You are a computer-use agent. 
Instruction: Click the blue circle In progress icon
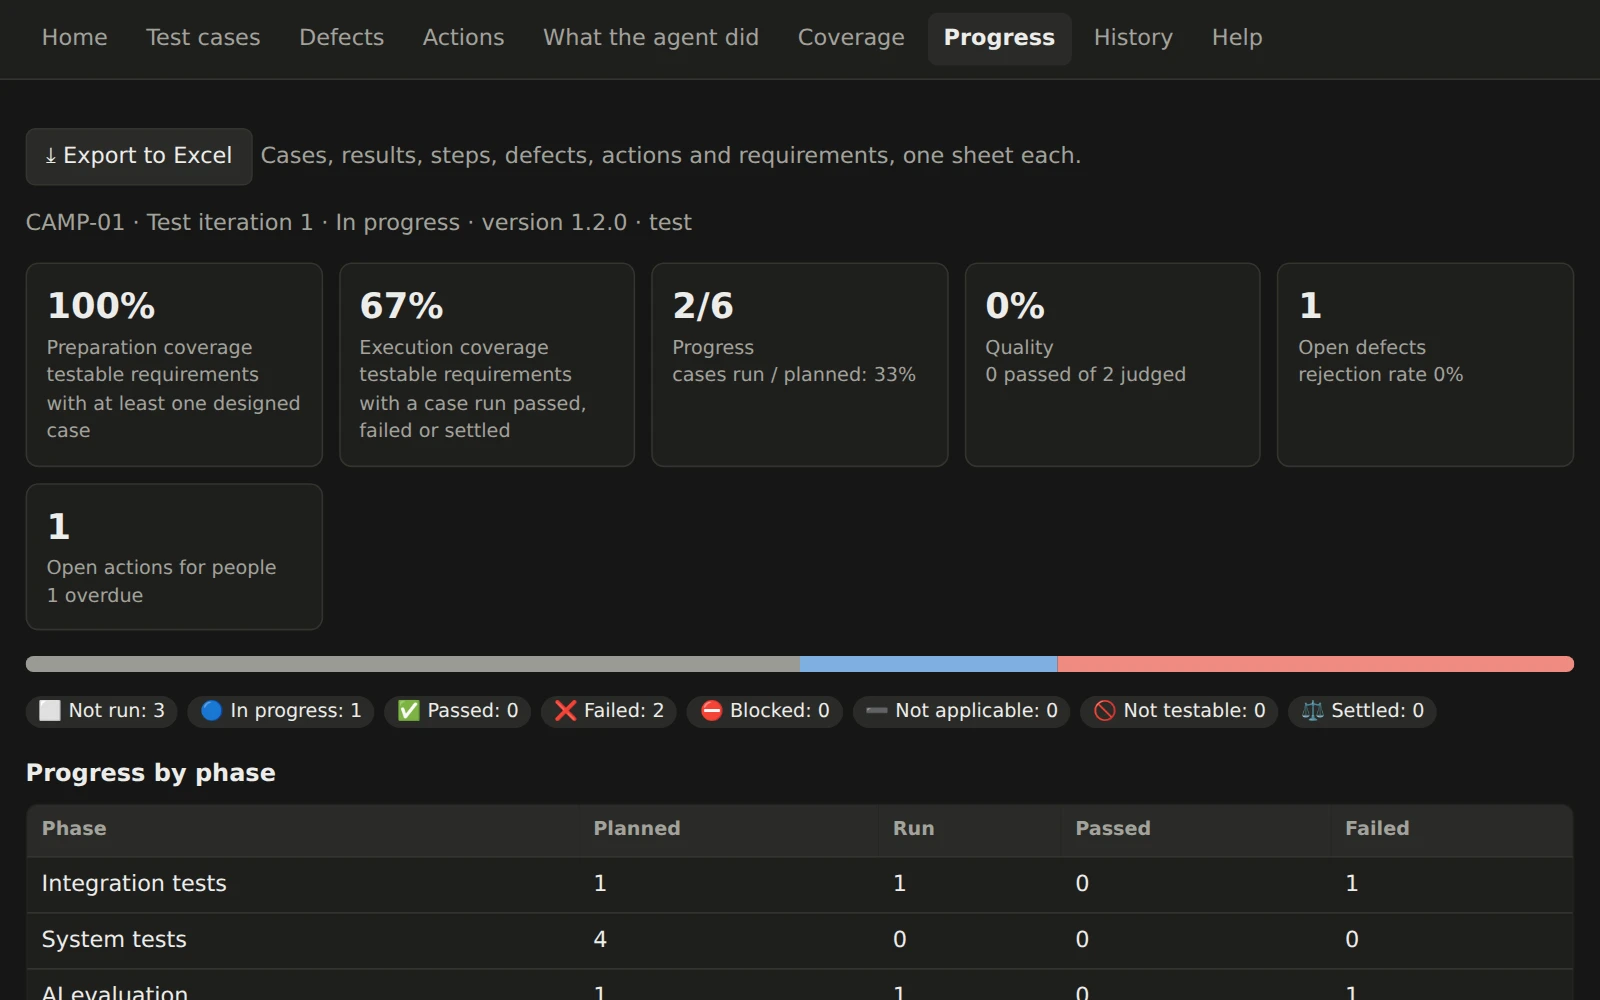[211, 711]
